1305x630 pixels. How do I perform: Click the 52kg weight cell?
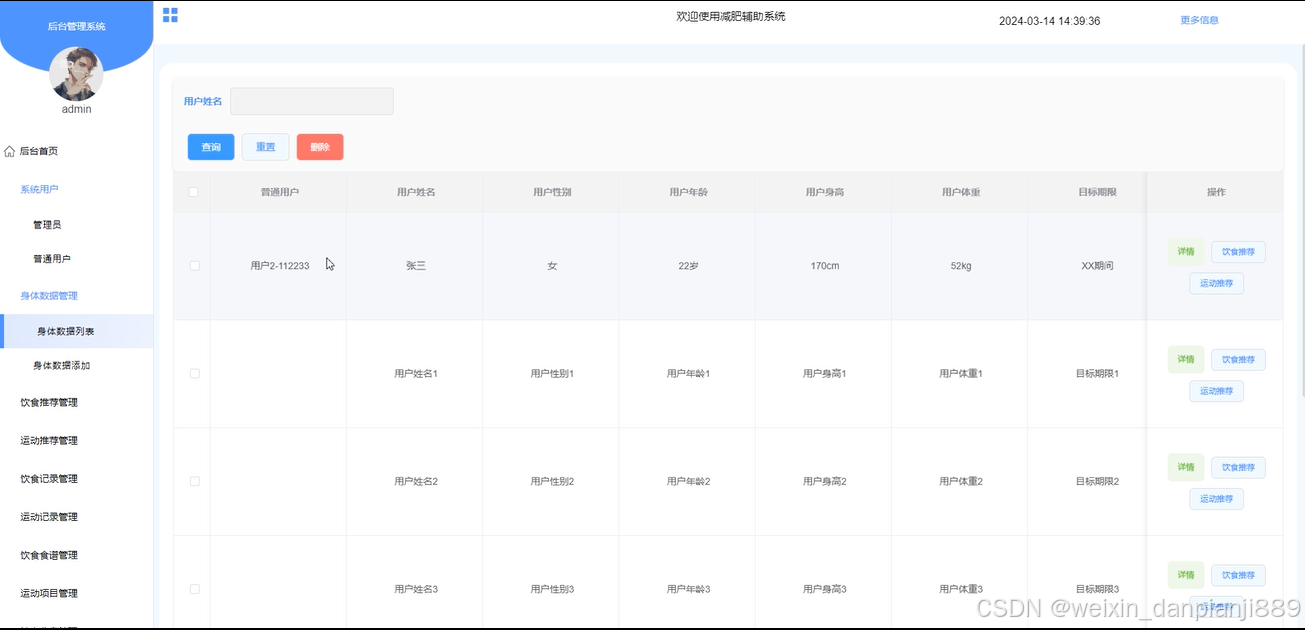coord(961,266)
